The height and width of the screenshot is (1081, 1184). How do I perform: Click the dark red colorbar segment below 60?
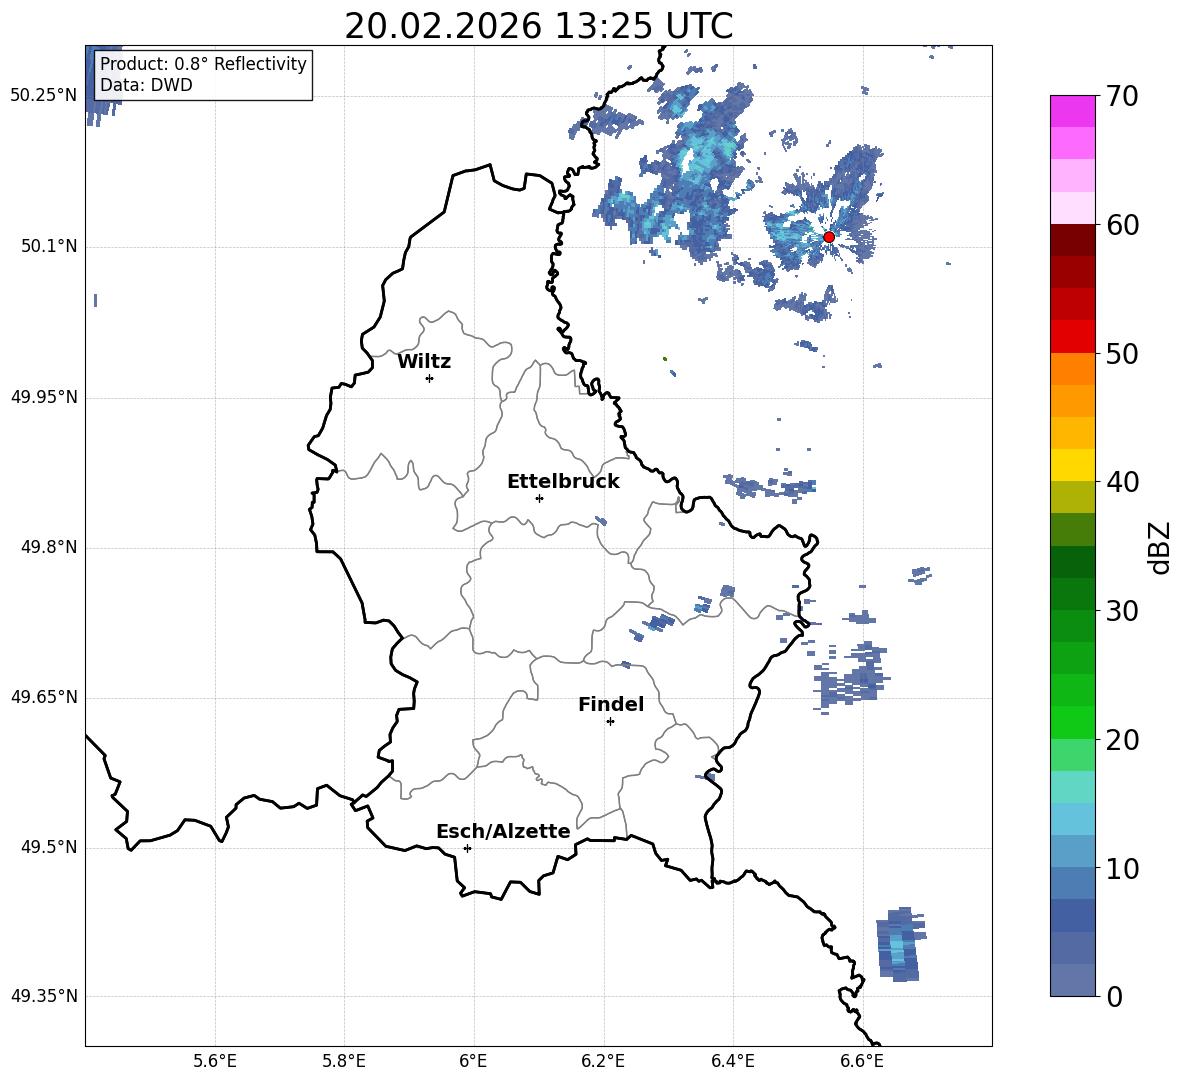click(x=1072, y=240)
